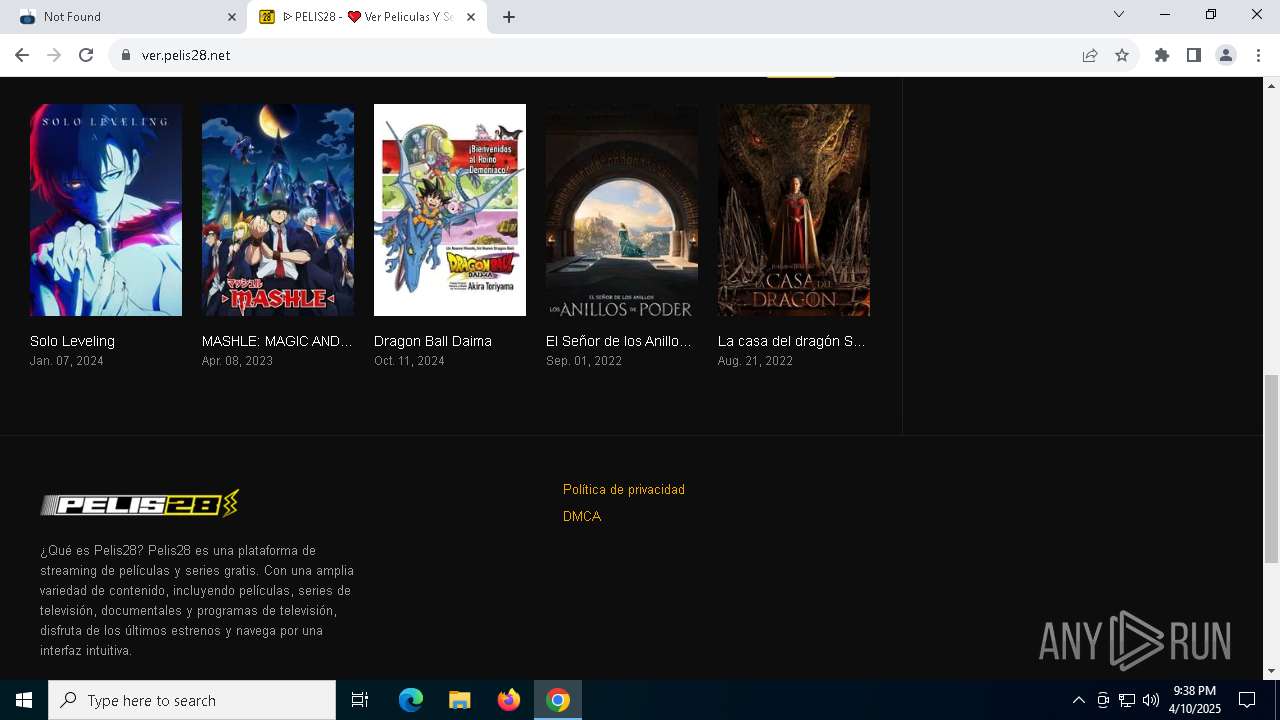Open the taskbar clock and date
The image size is (1280, 720).
tap(1195, 700)
